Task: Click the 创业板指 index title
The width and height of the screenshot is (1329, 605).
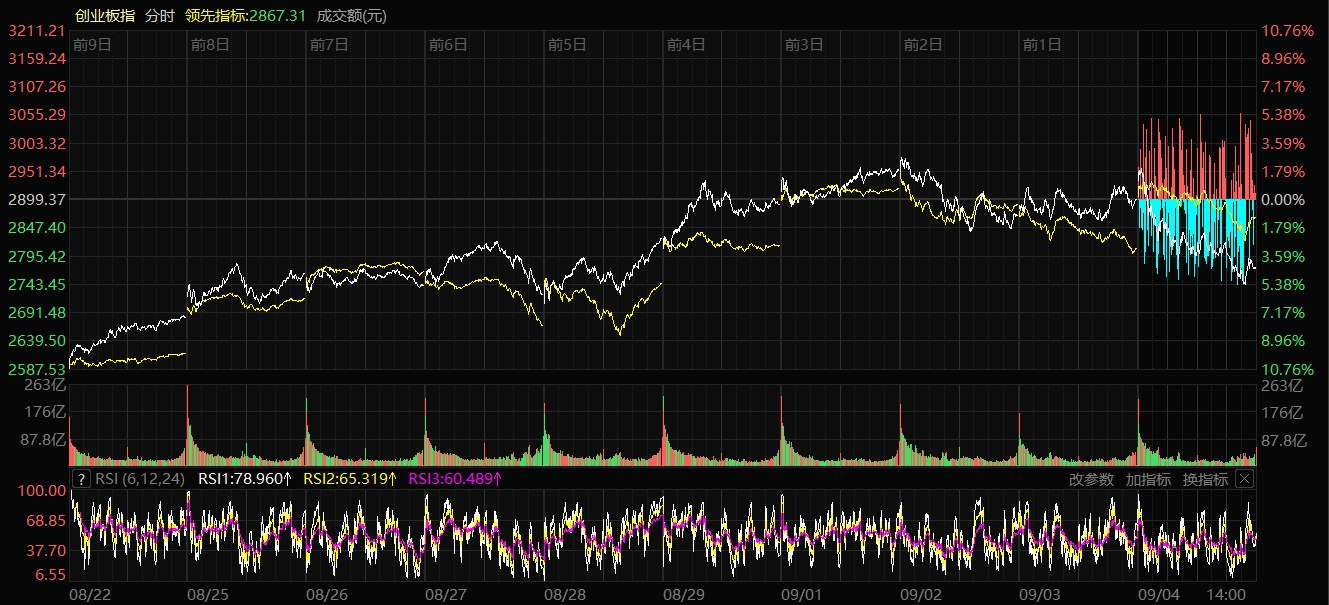Action: click(105, 15)
